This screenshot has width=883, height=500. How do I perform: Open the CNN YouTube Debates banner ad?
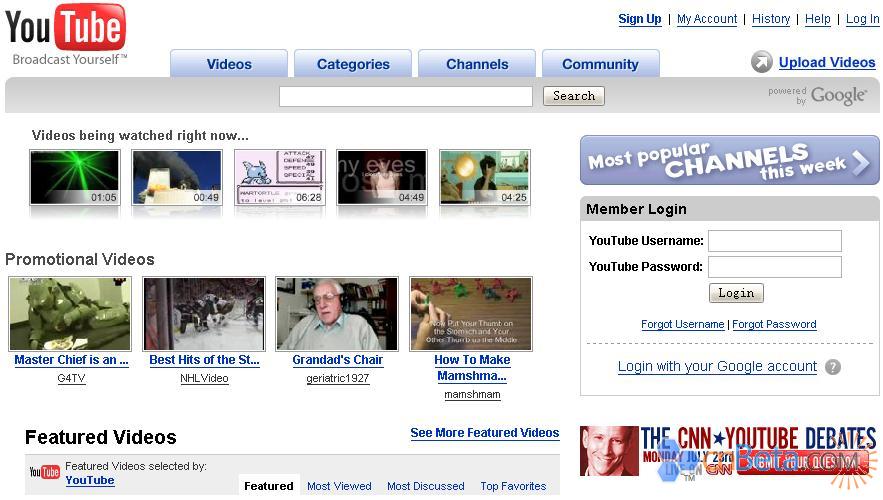click(x=729, y=452)
